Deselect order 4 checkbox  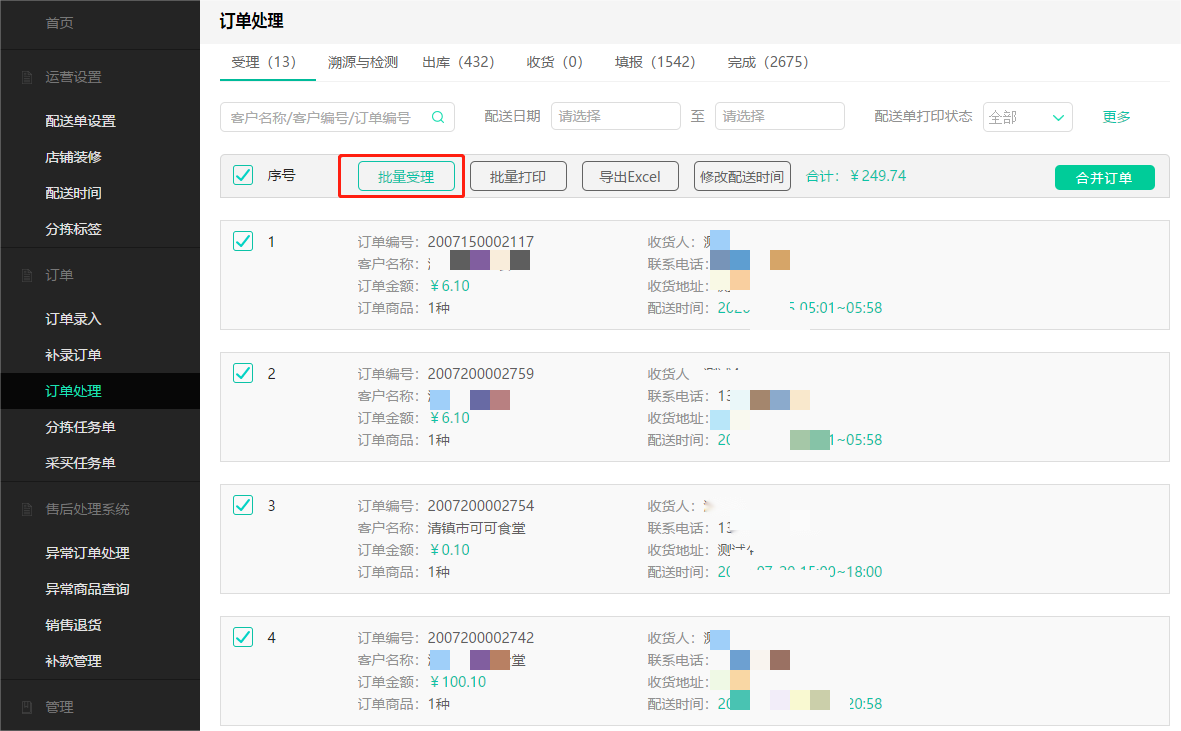coord(243,637)
